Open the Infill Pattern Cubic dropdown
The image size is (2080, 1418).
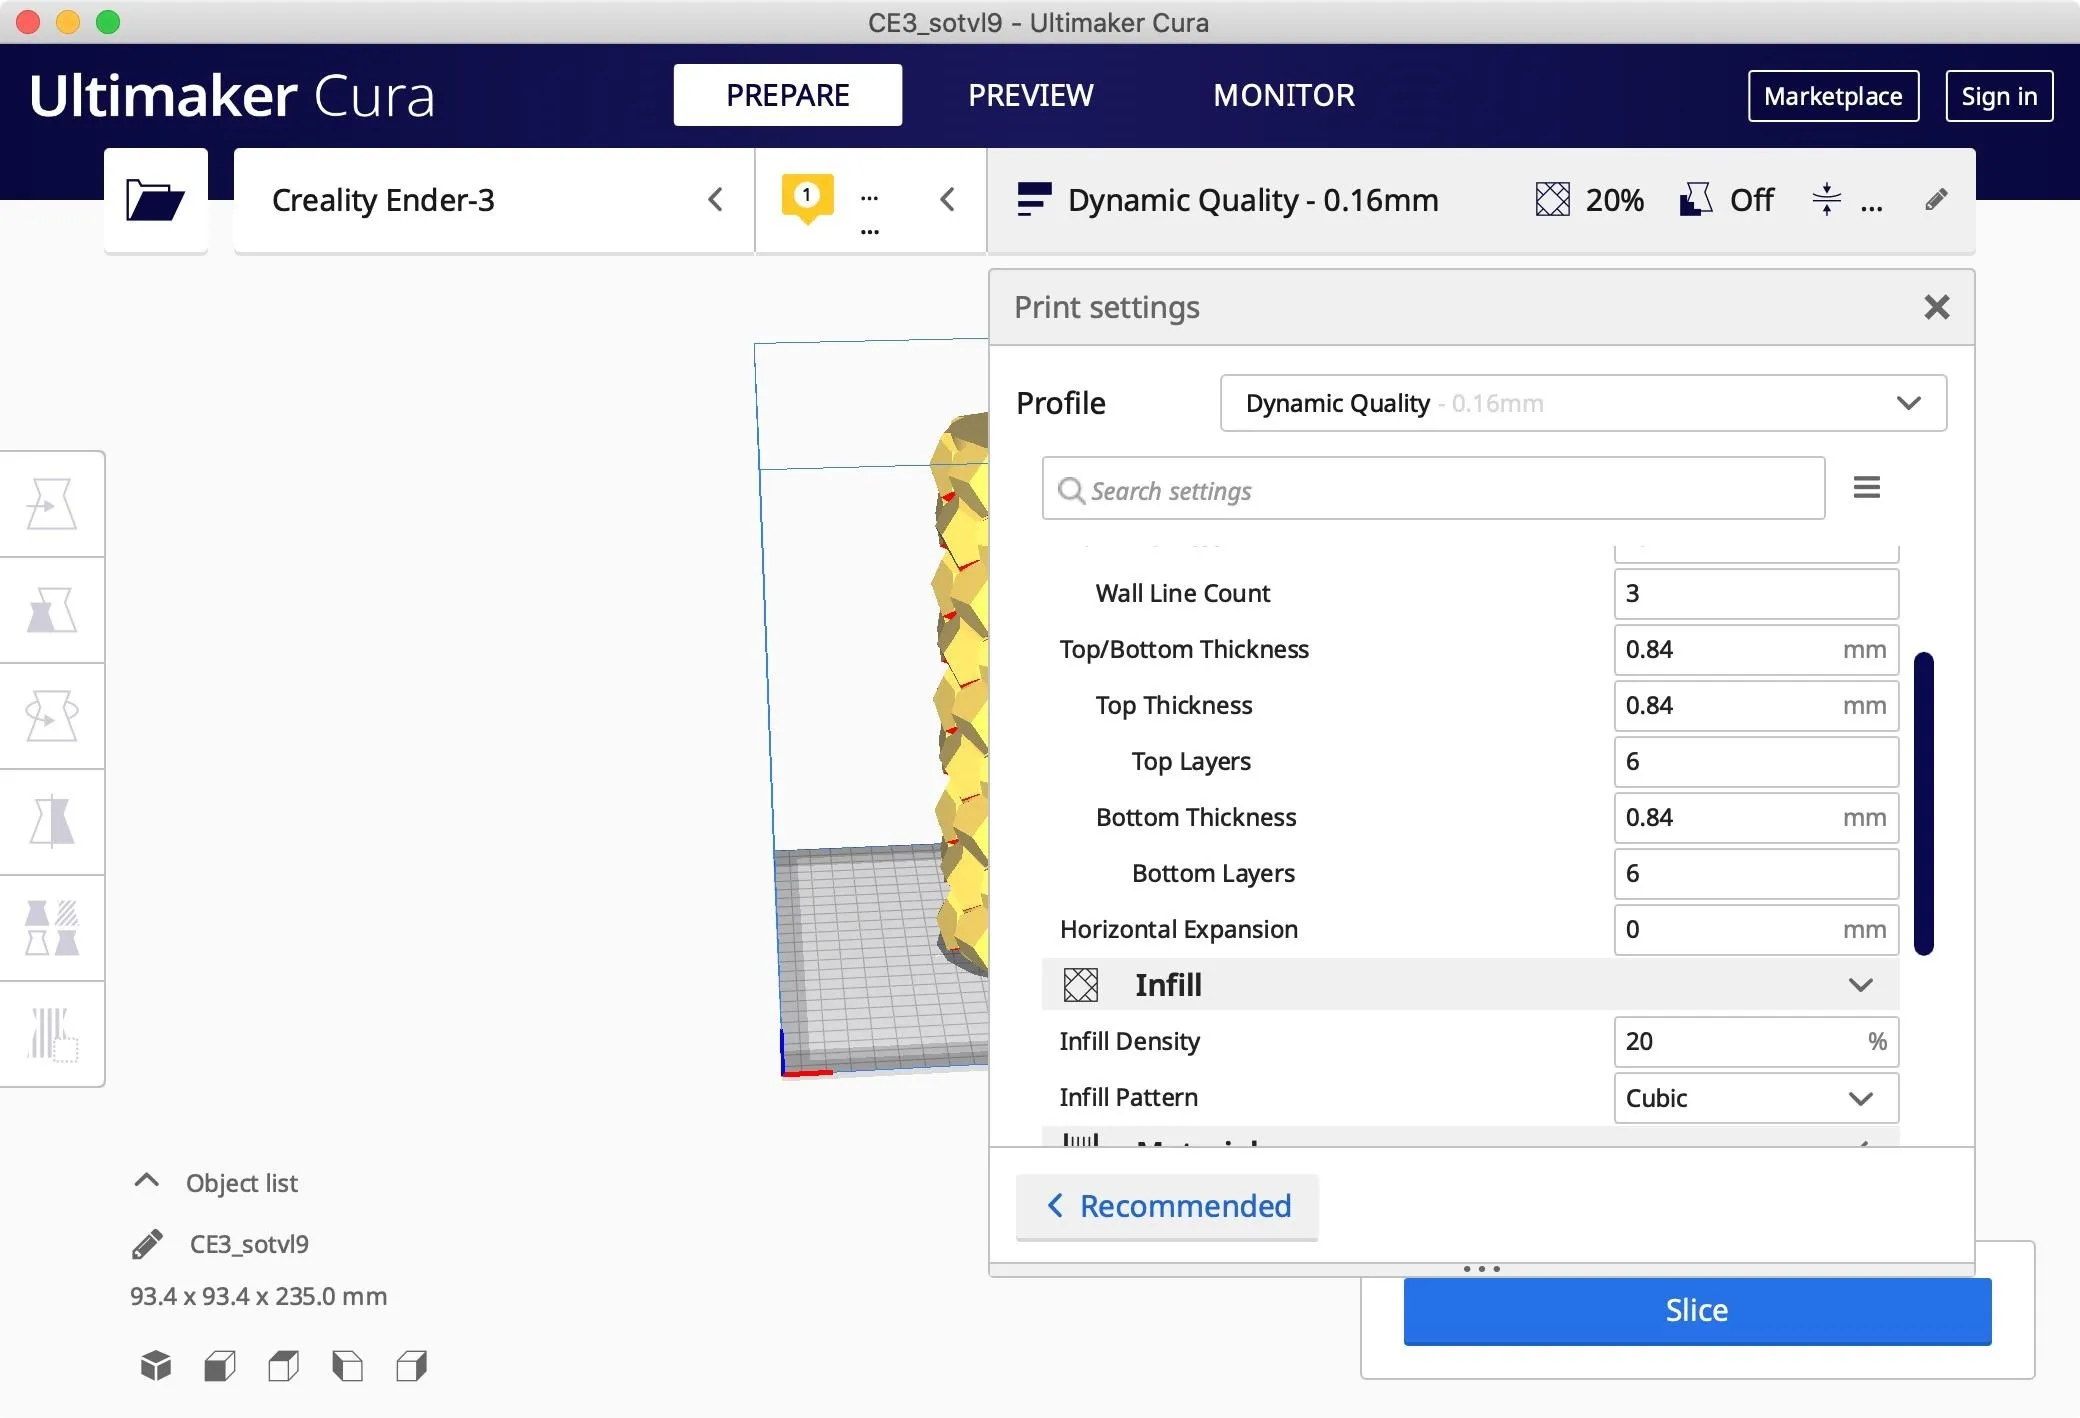(1756, 1098)
